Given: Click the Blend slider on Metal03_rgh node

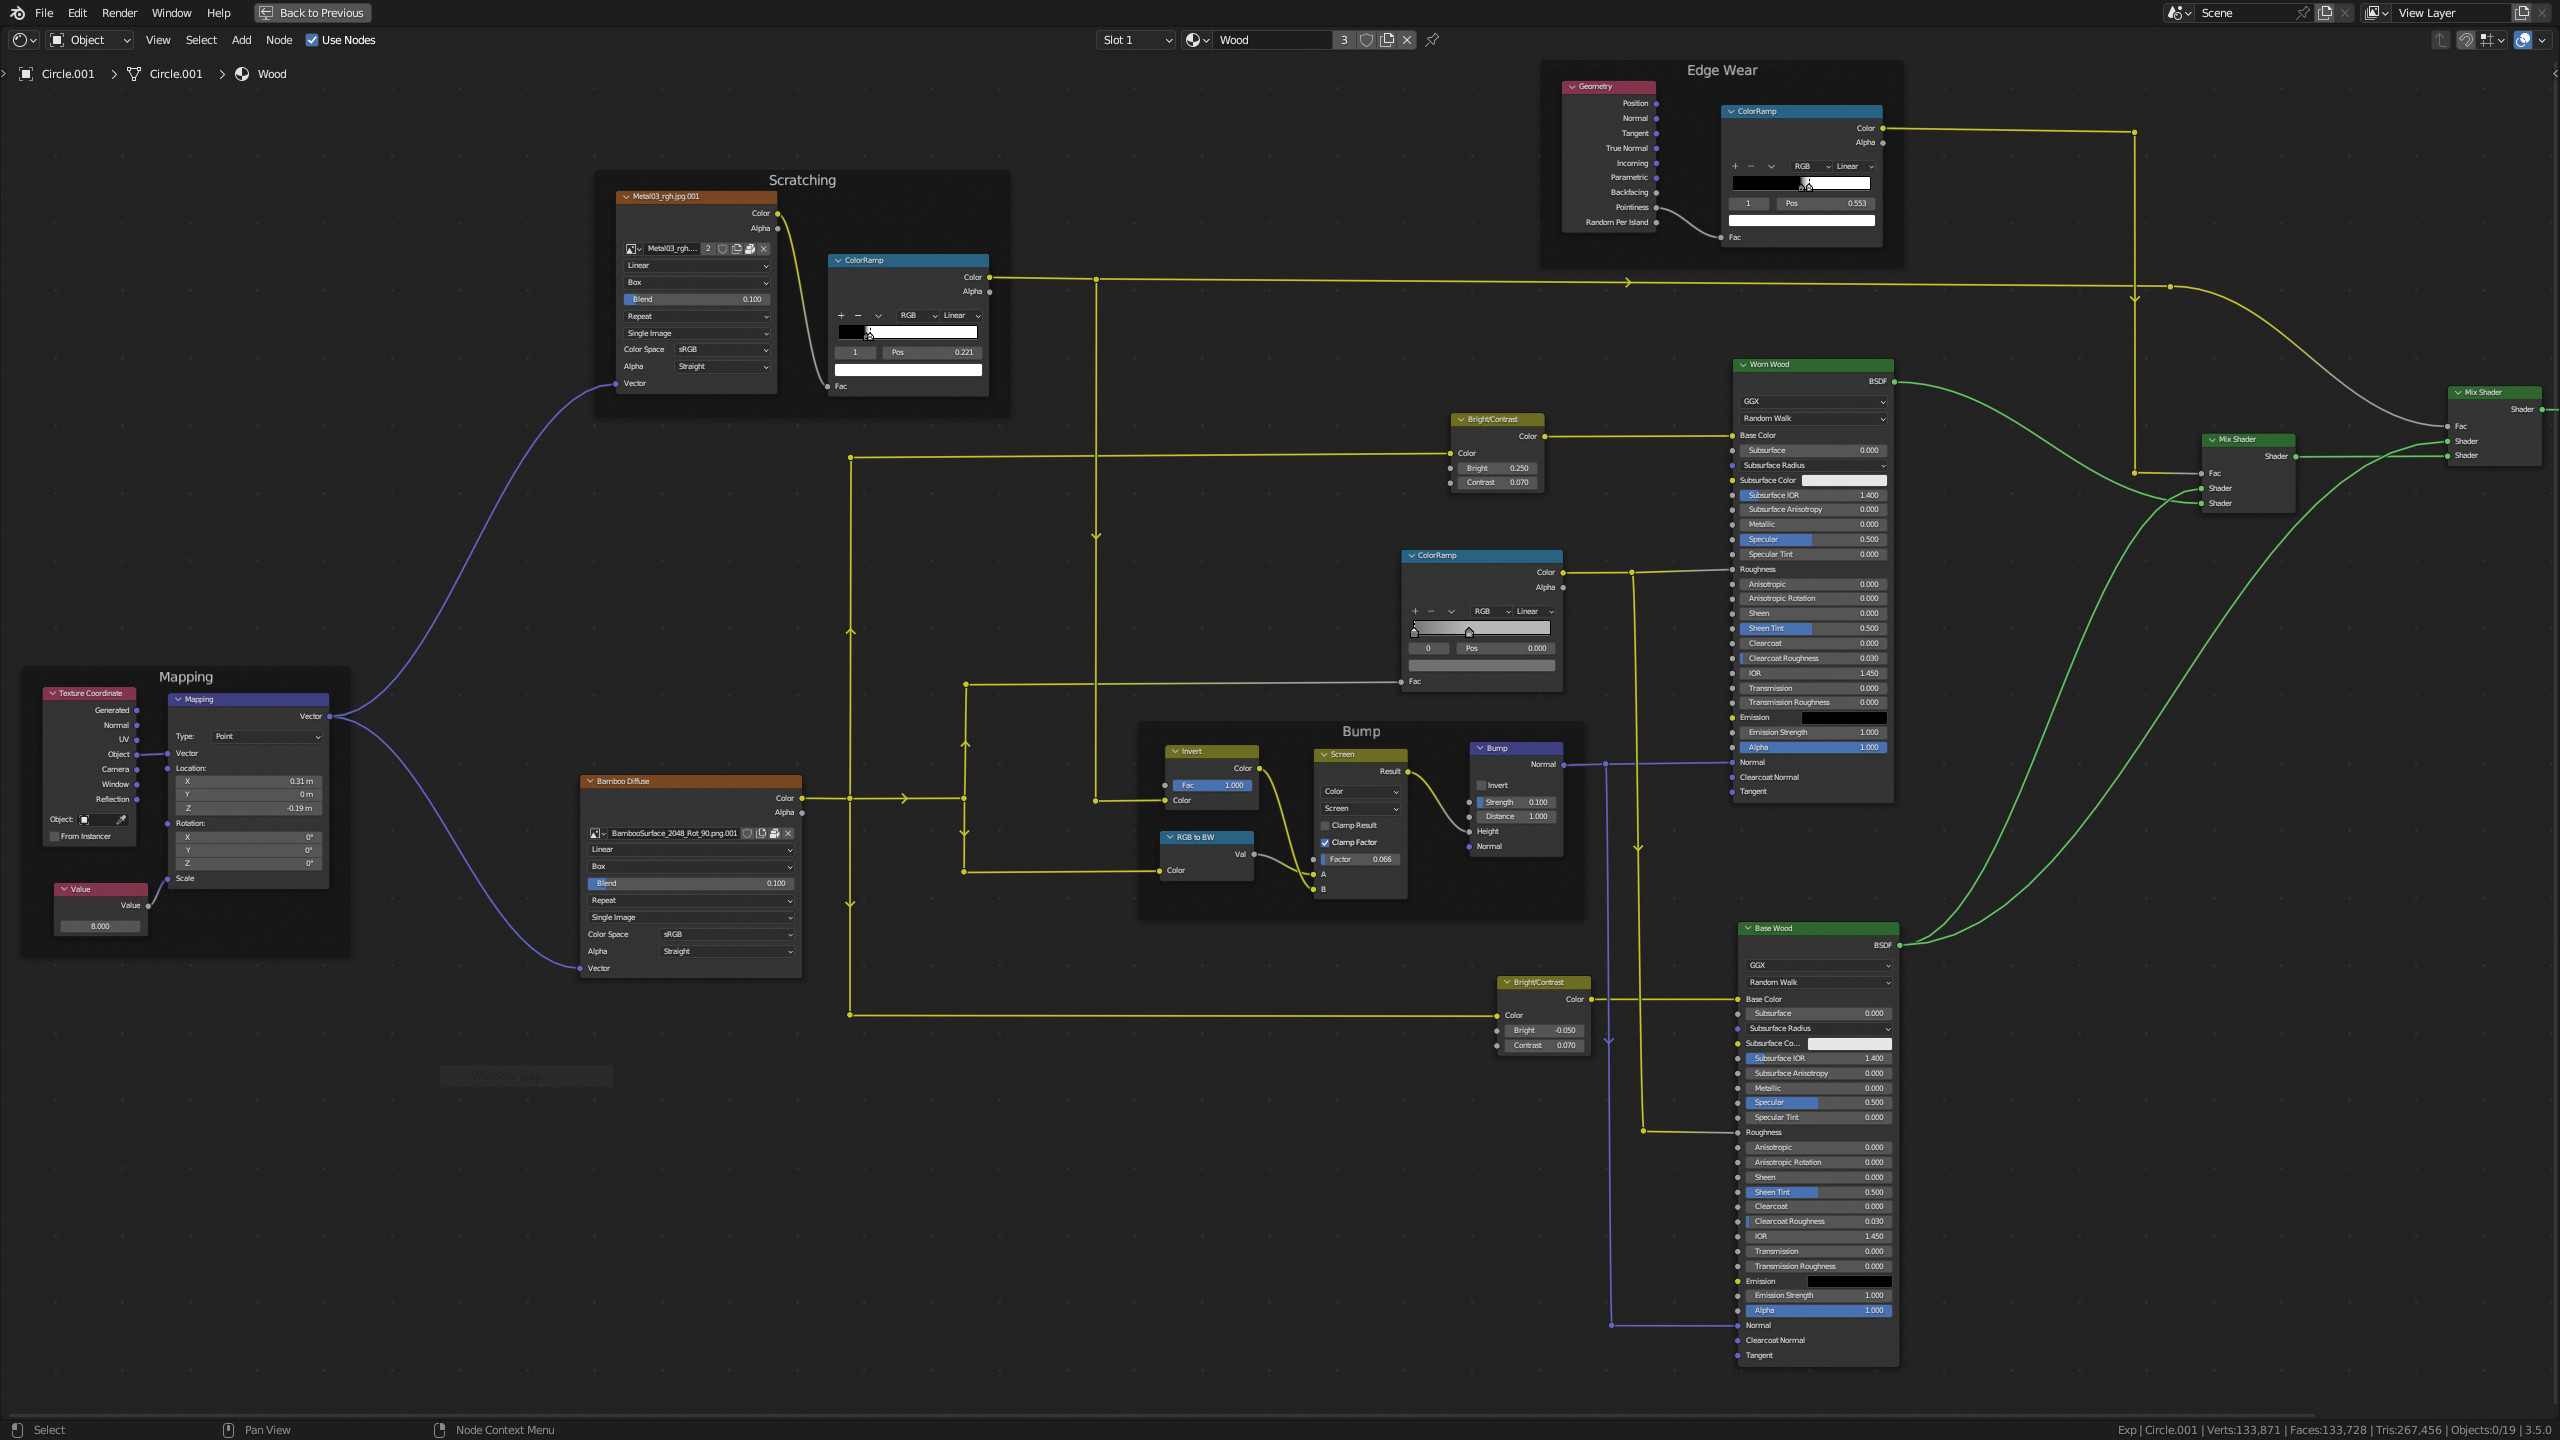Looking at the screenshot, I should [697, 300].
